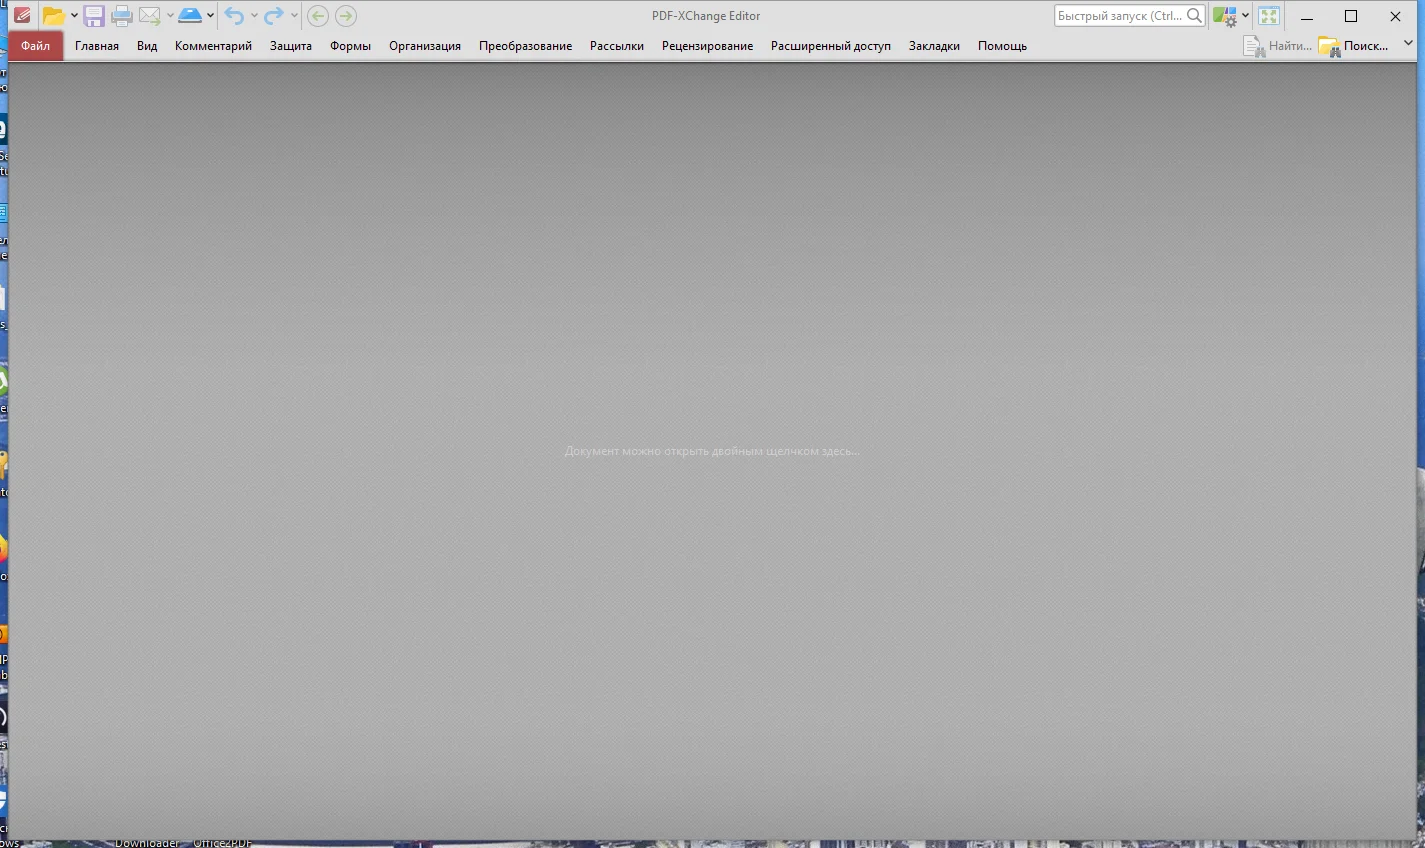Viewport: 1425px width, 848px height.
Task: Click the Email envelope icon
Action: coord(150,16)
